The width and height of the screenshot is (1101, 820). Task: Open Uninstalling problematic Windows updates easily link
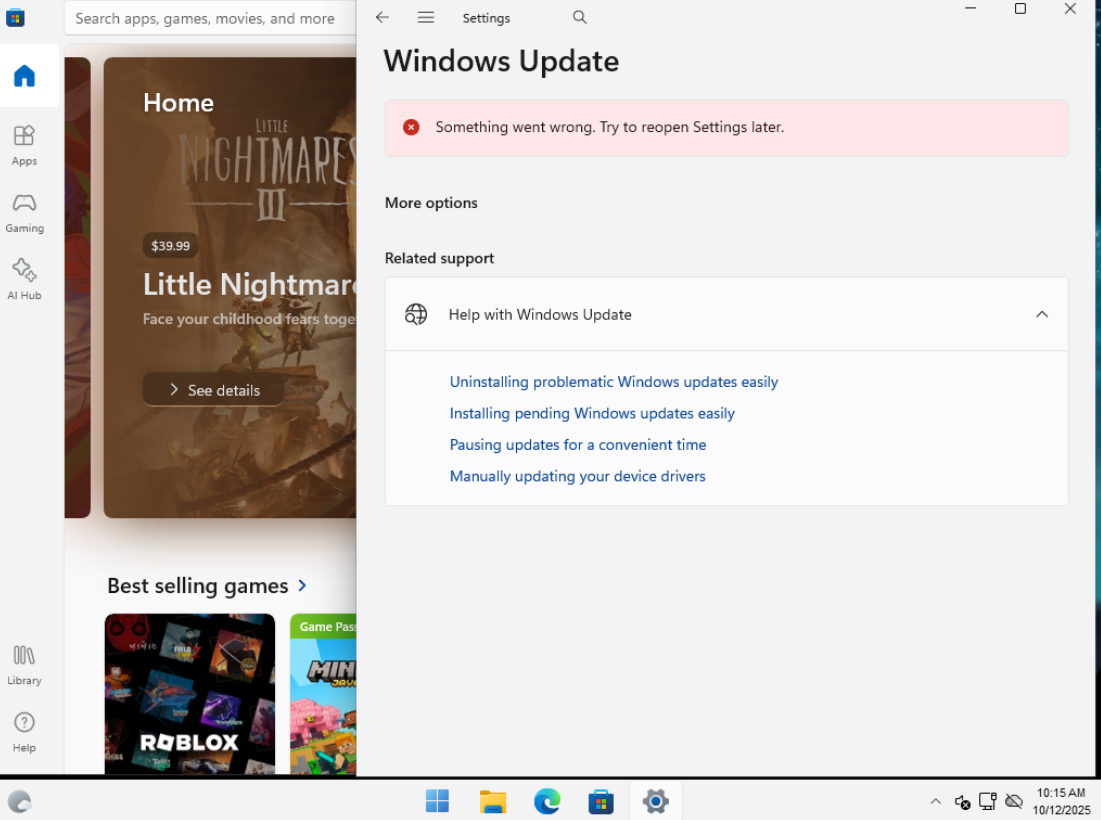[x=614, y=382]
